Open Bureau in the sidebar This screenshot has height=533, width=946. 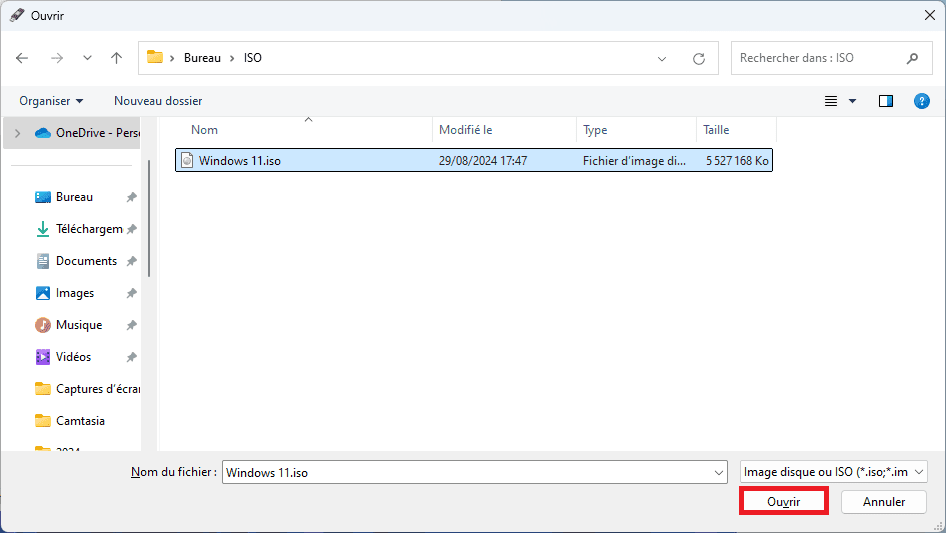pos(74,197)
